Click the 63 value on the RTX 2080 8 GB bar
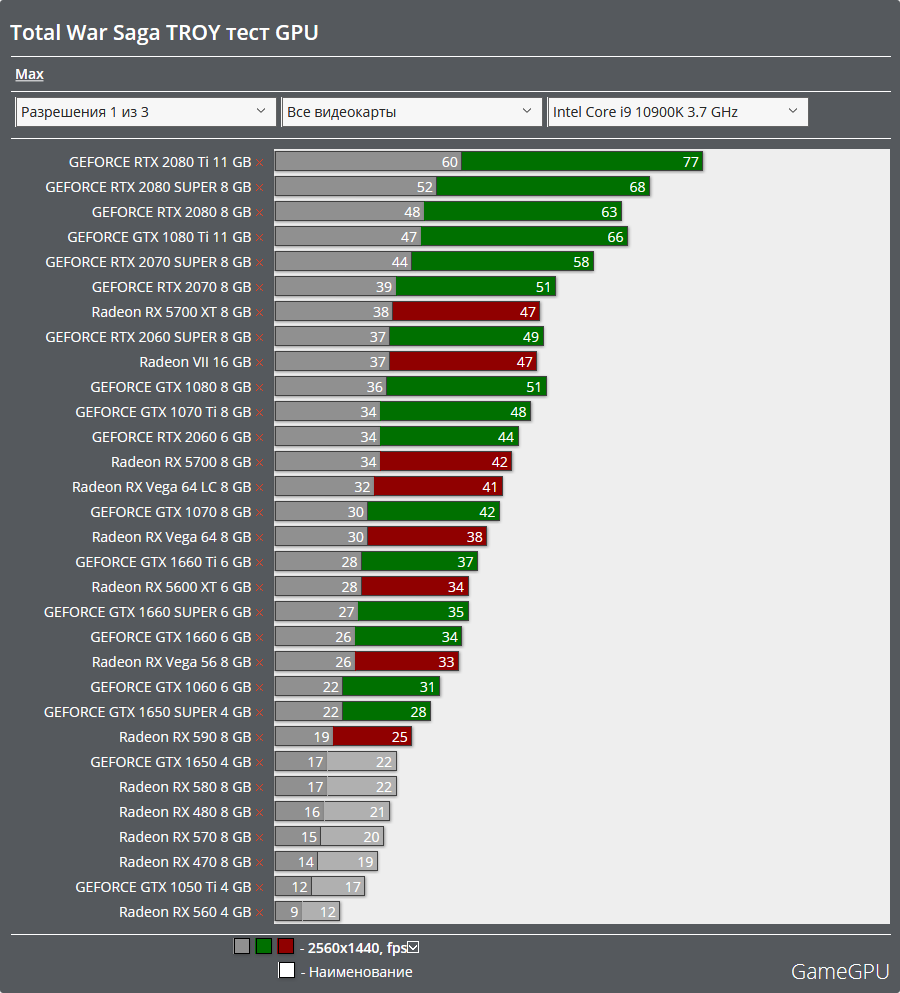Image resolution: width=900 pixels, height=993 pixels. (609, 212)
